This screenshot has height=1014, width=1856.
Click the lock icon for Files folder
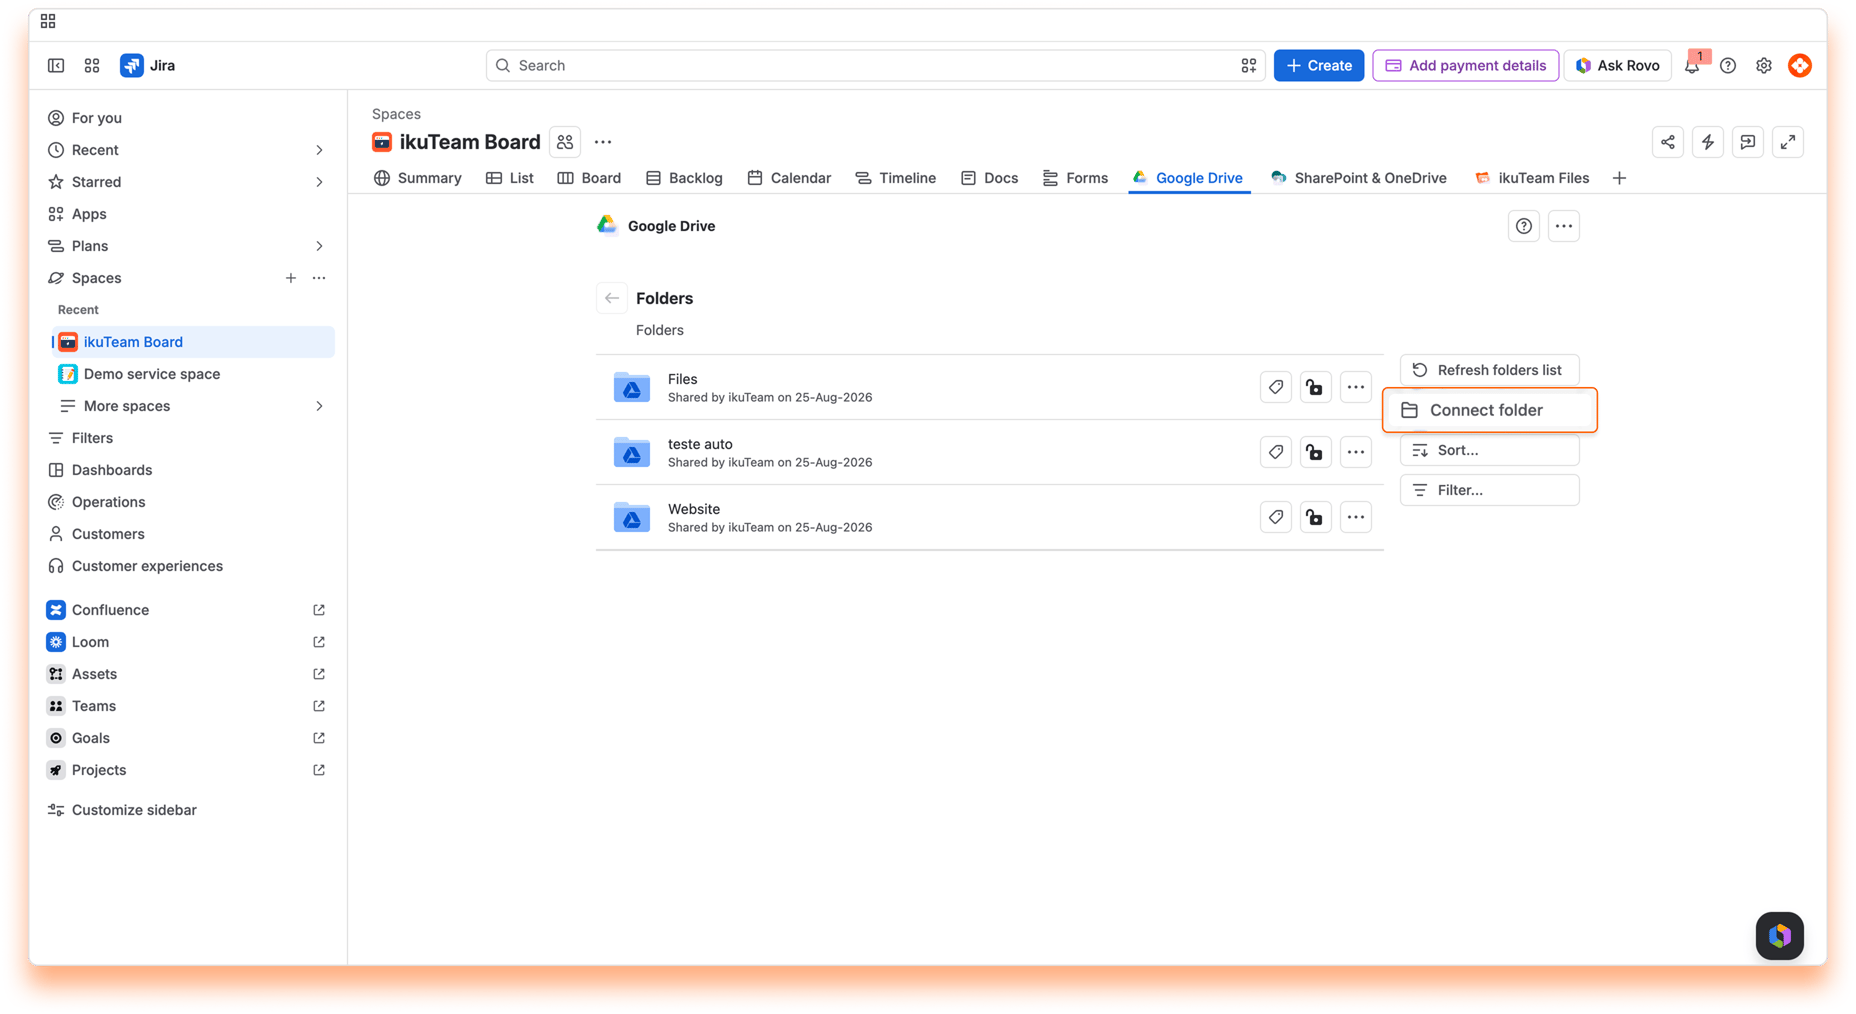click(1315, 387)
